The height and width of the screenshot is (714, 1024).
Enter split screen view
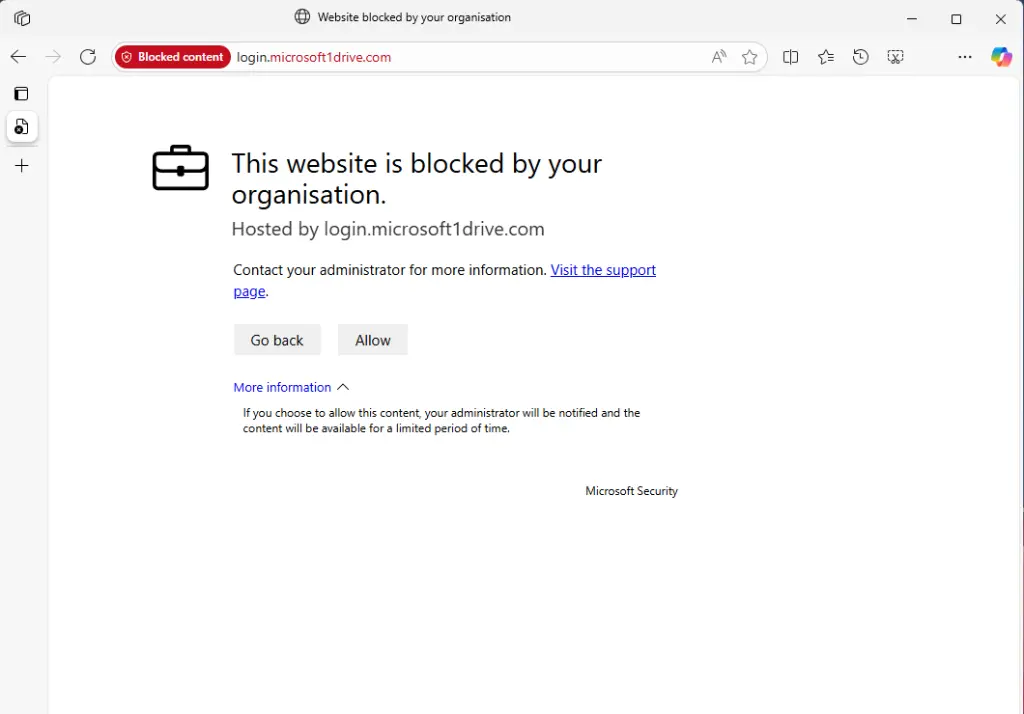click(790, 57)
